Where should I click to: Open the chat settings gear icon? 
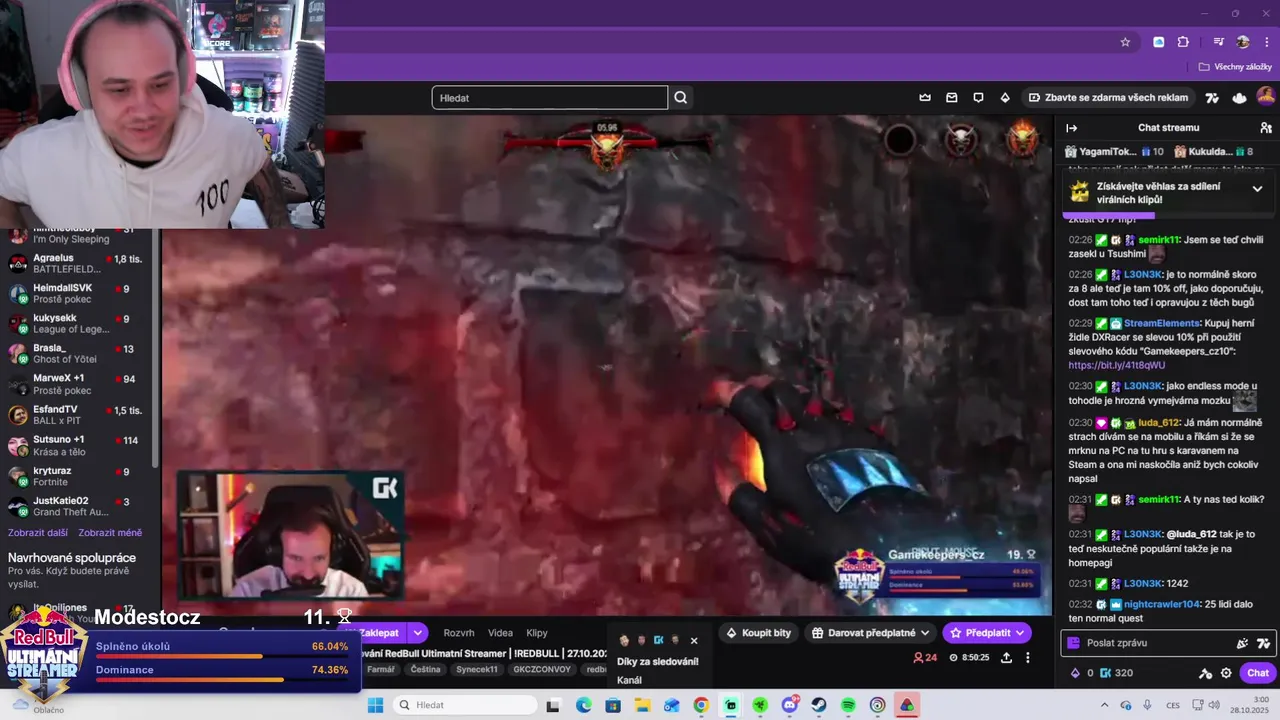point(1226,673)
